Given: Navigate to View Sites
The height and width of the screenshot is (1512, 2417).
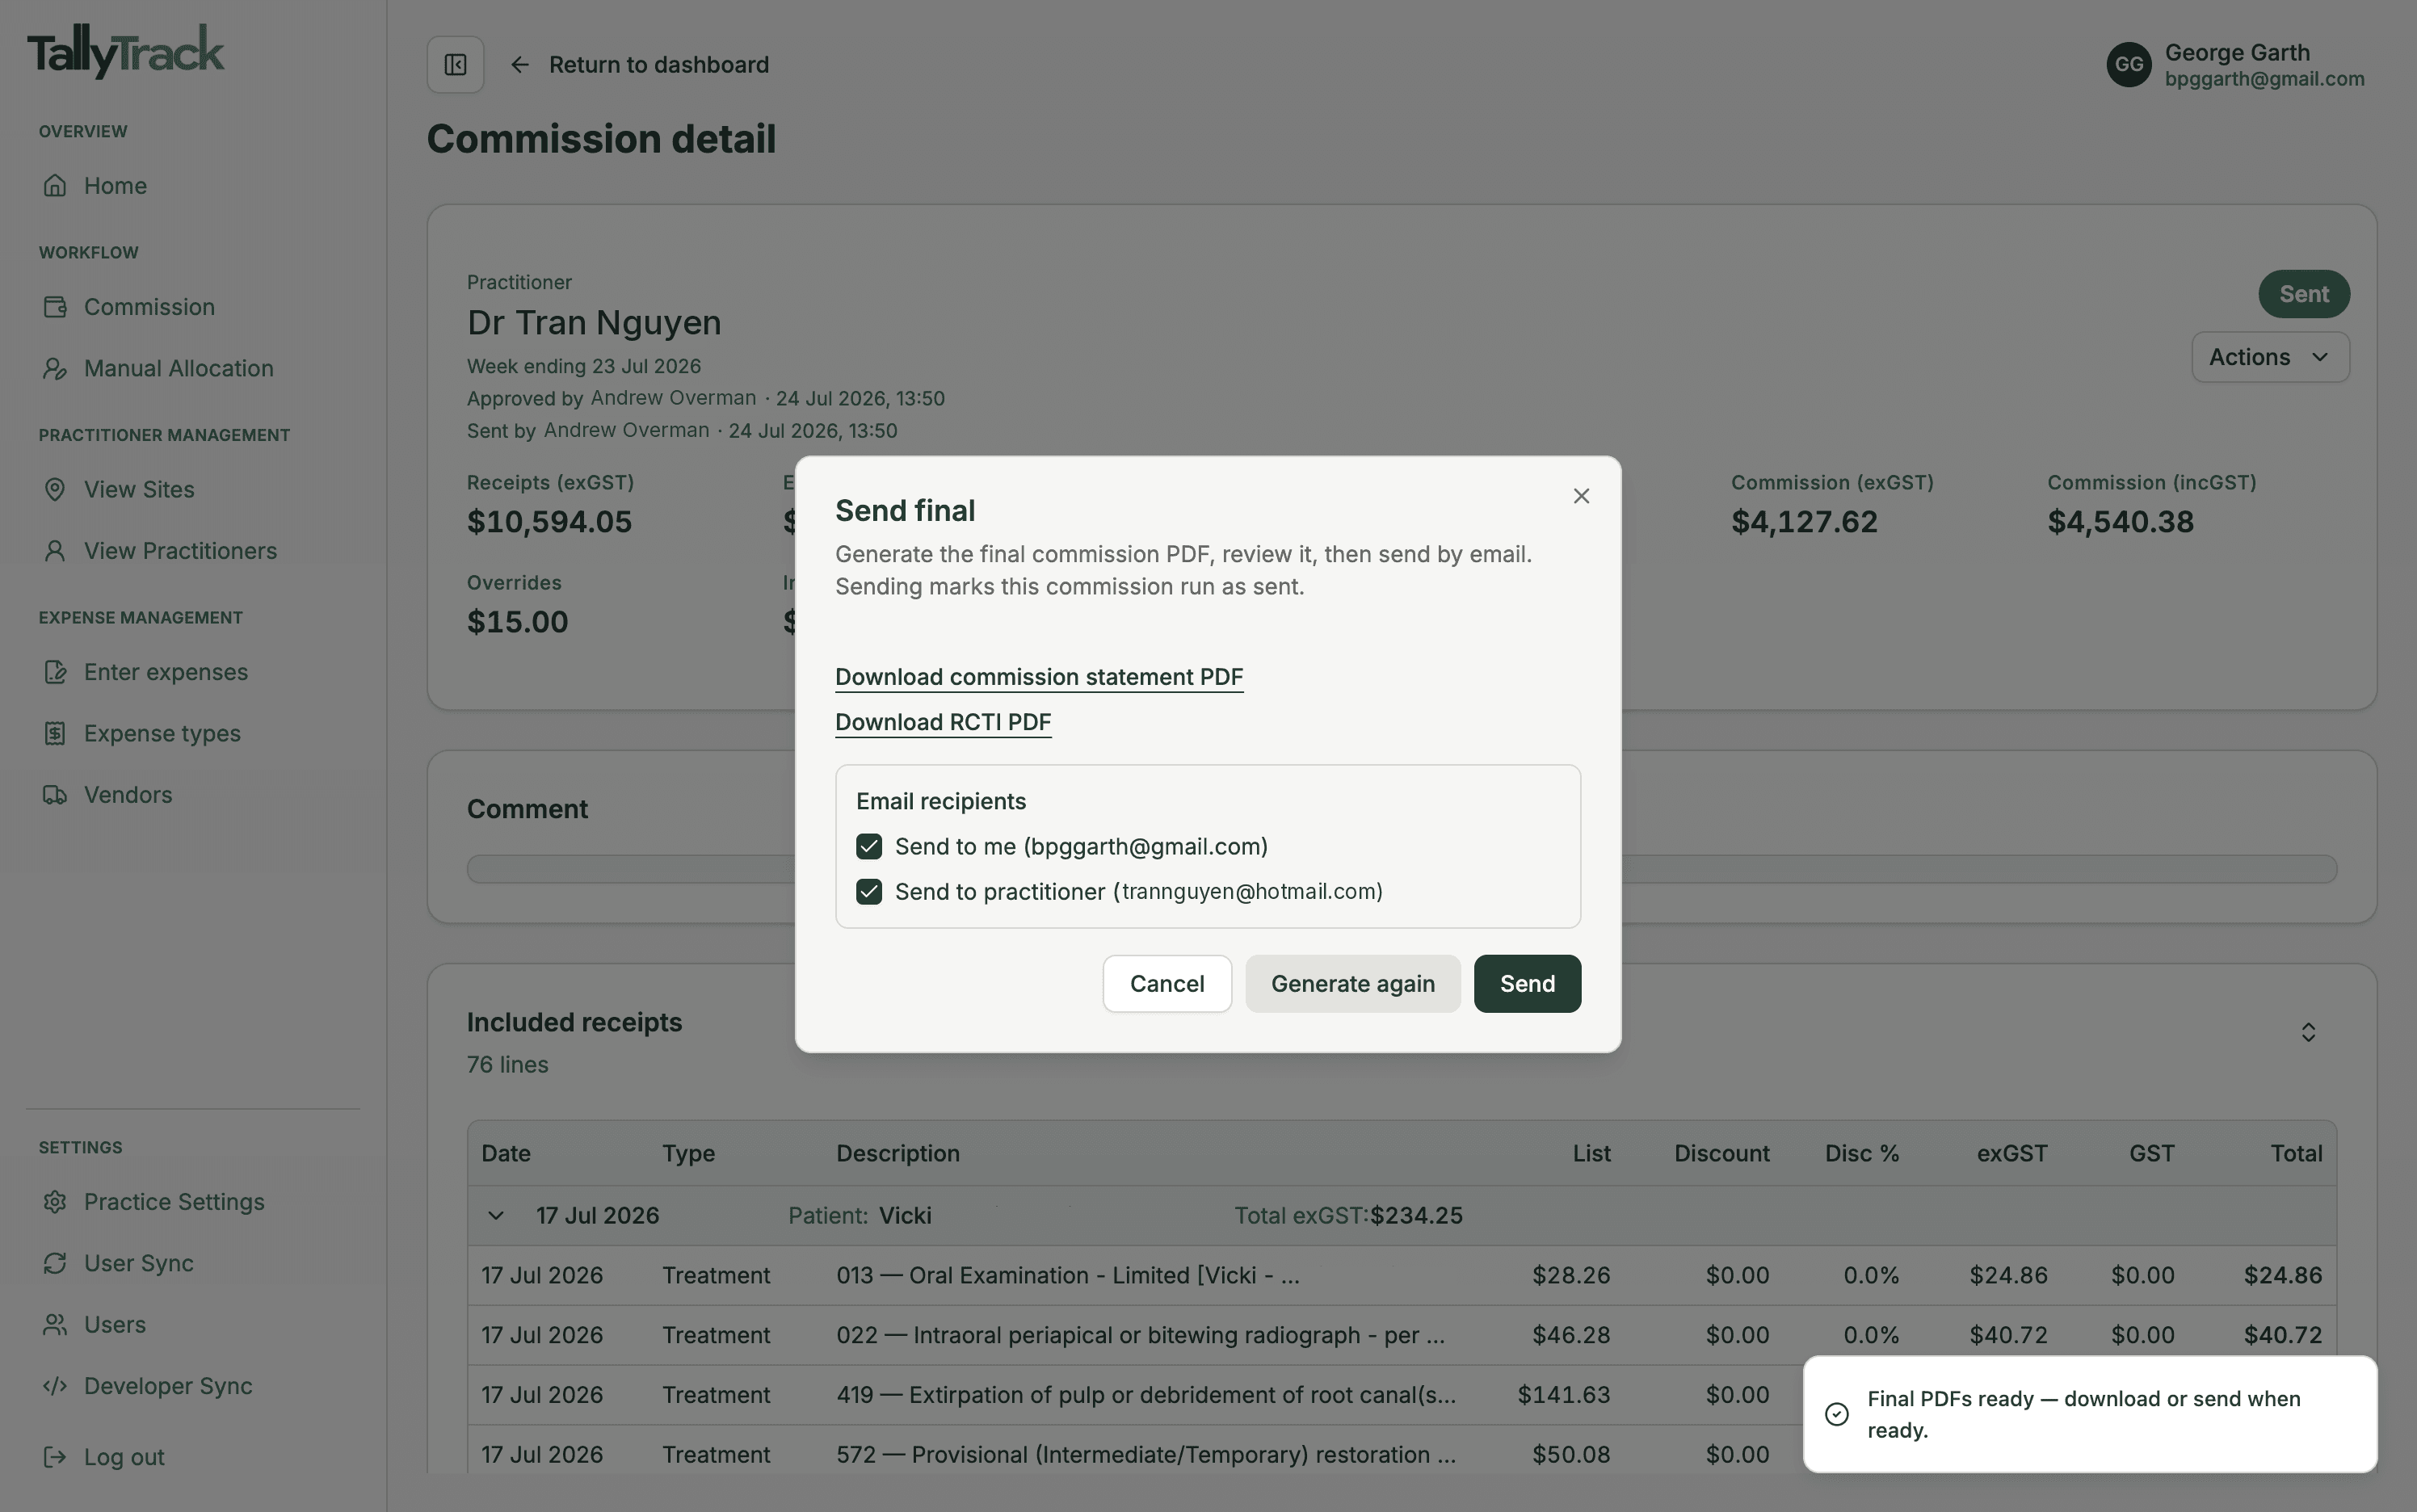Looking at the screenshot, I should tap(139, 490).
